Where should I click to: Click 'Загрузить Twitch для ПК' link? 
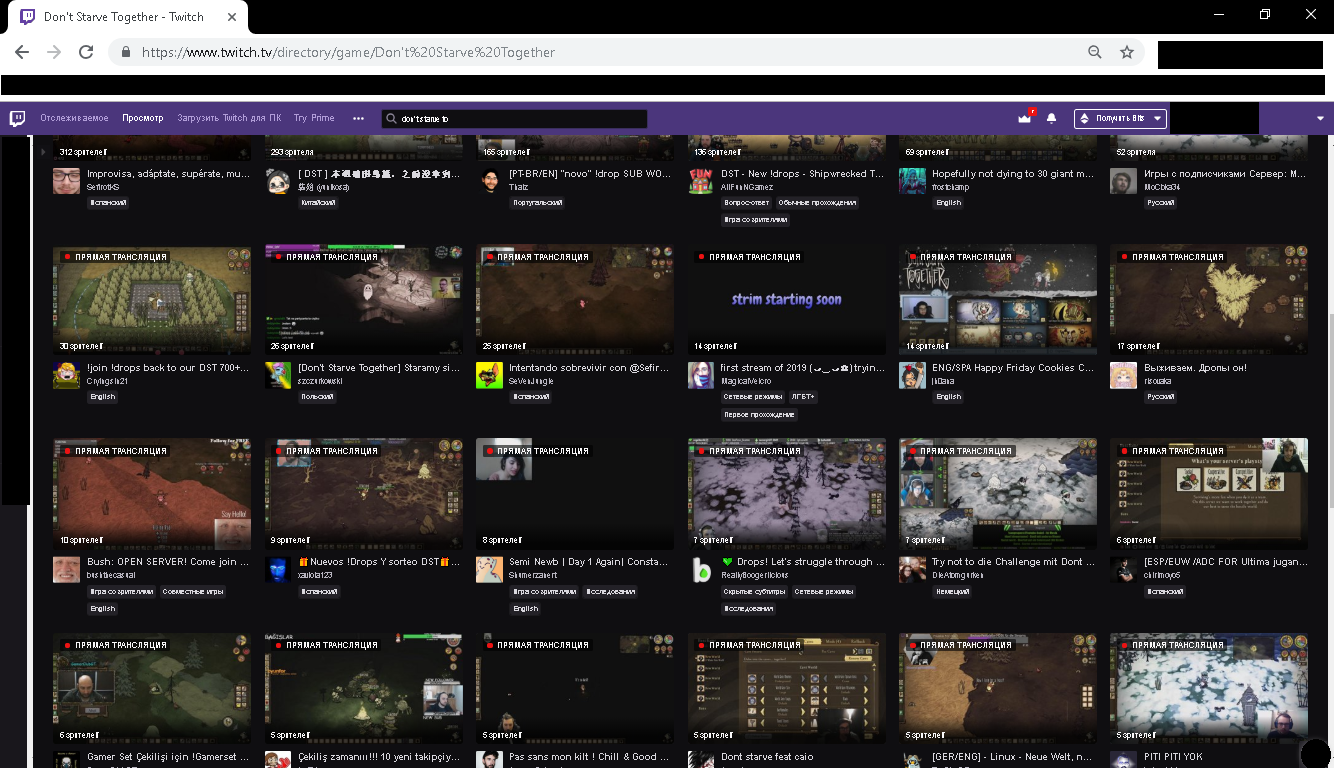pyautogui.click(x=229, y=118)
